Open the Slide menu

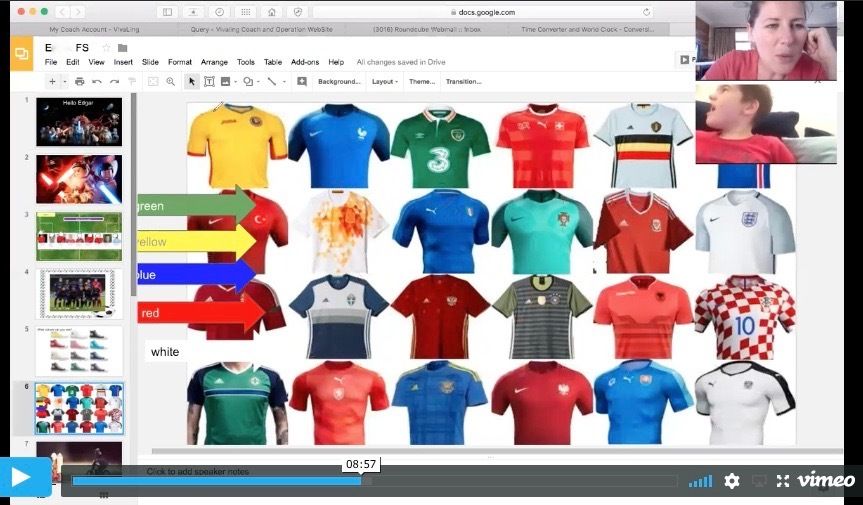pos(150,62)
